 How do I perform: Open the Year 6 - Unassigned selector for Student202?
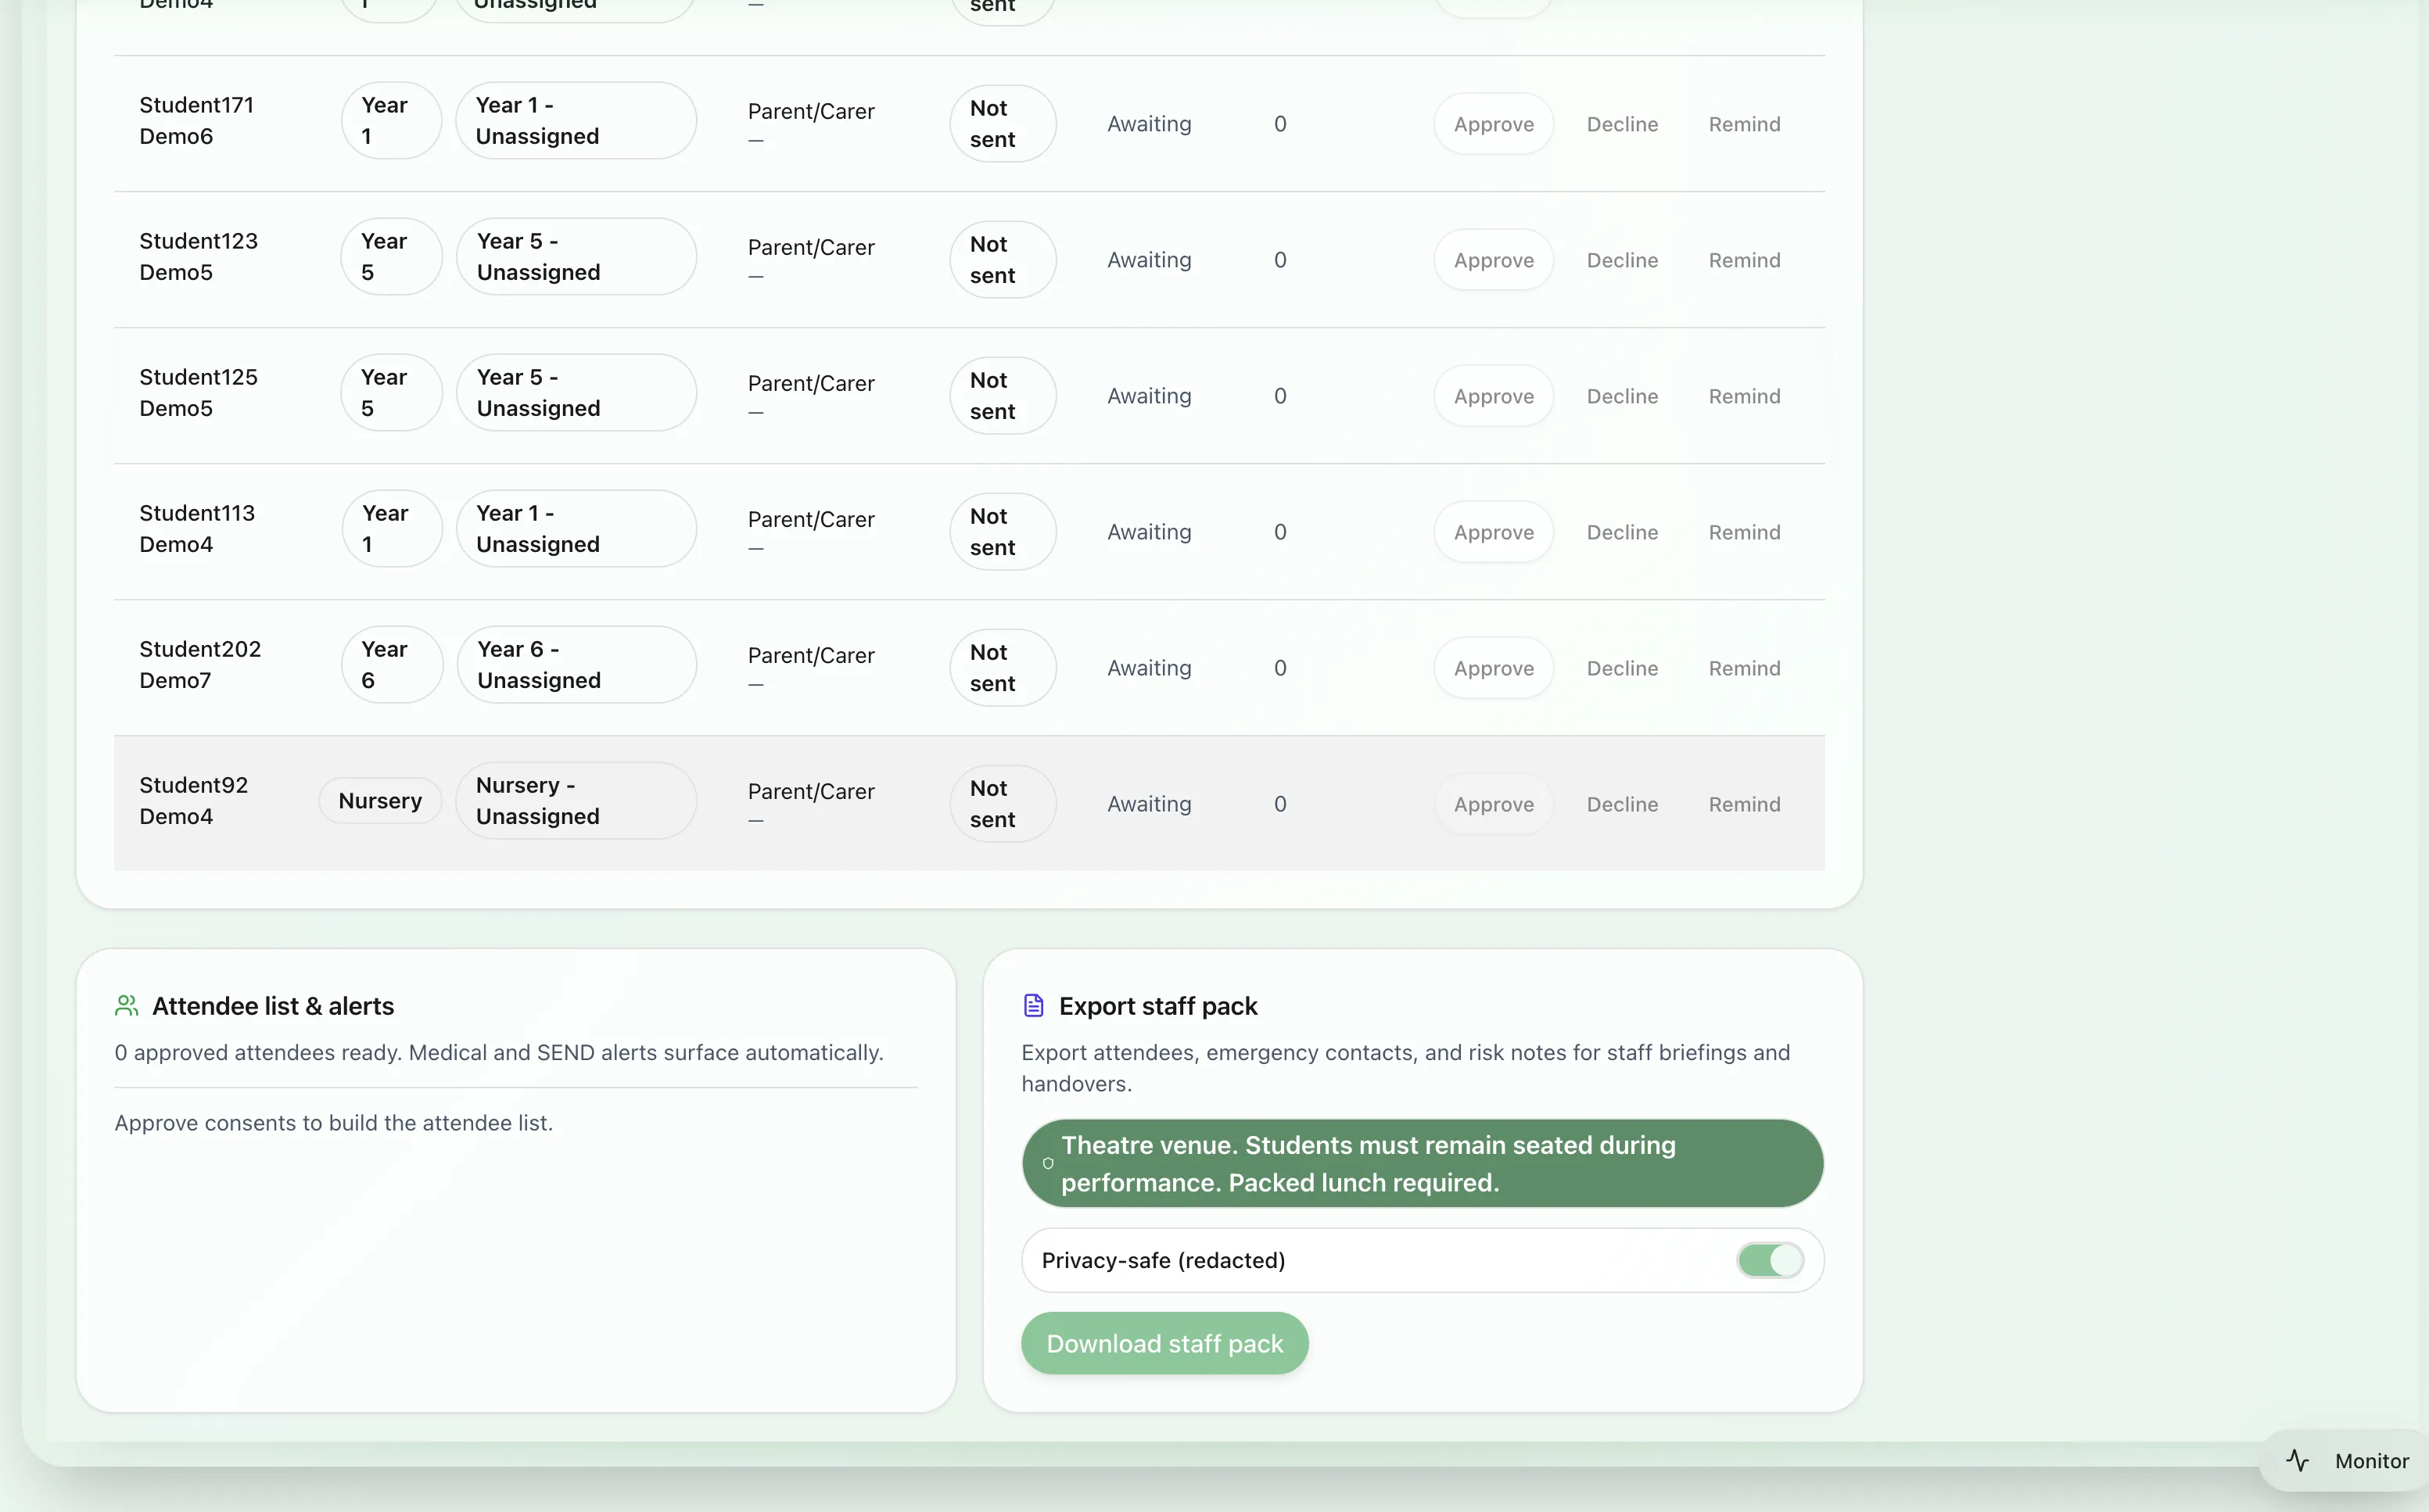(576, 664)
